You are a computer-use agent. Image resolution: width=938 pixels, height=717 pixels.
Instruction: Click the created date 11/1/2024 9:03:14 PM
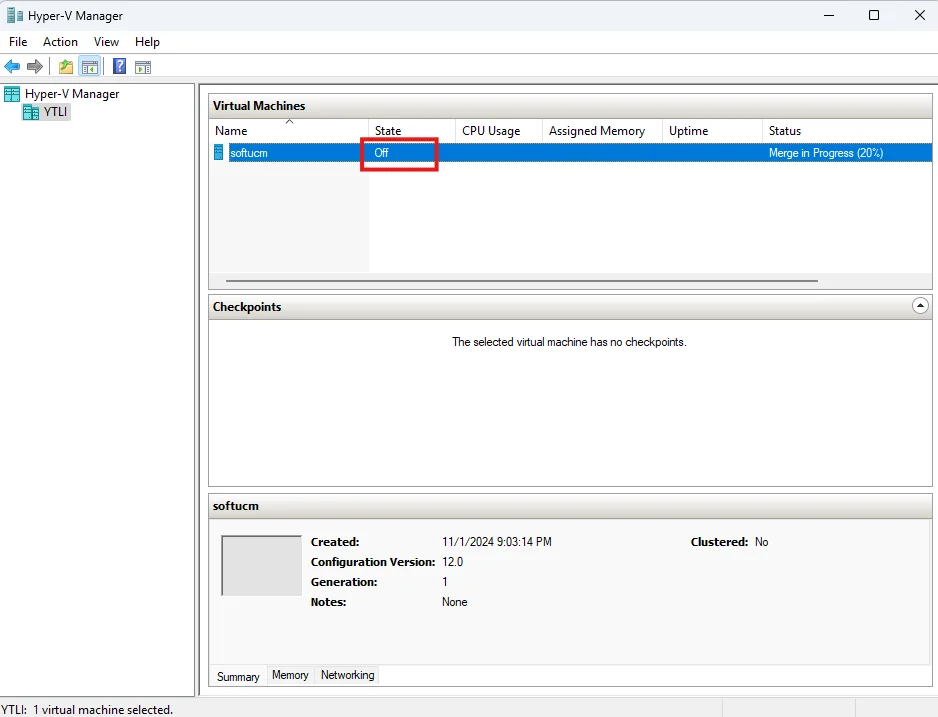pyautogui.click(x=497, y=542)
